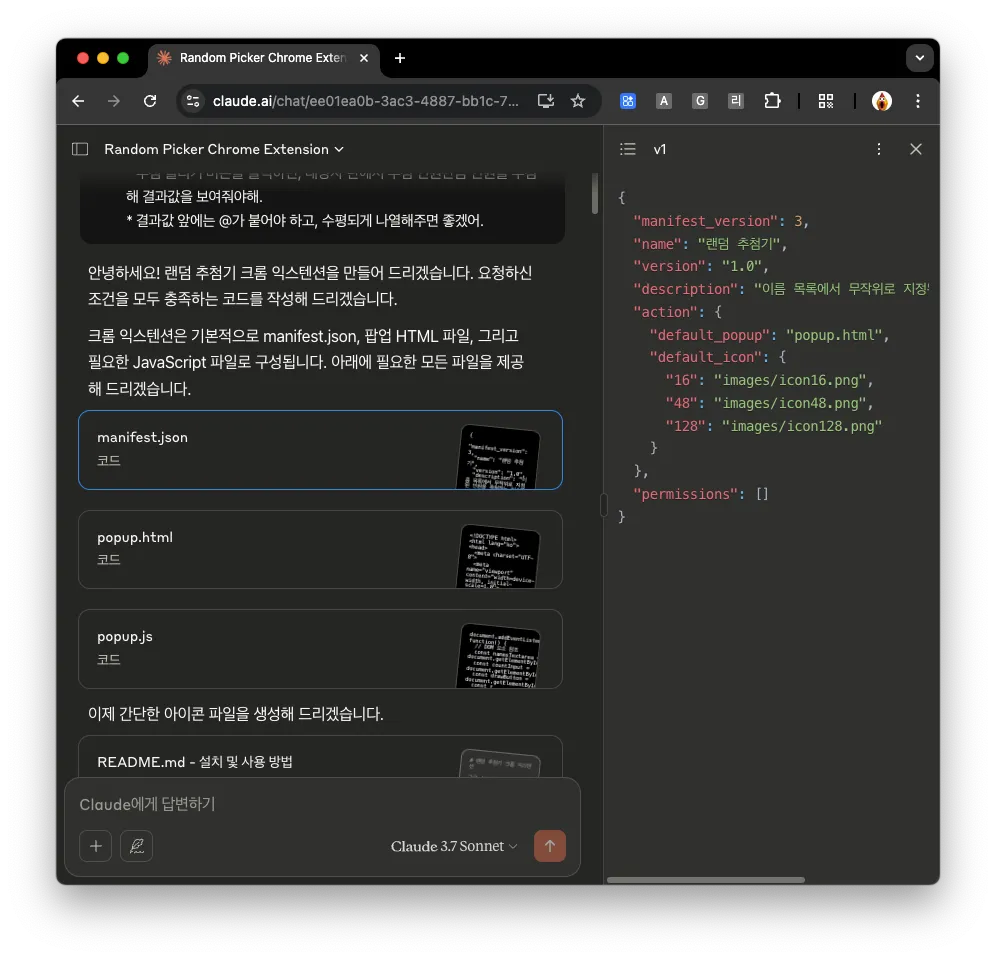996x959 pixels.
Task: Click the plus attachment button
Action: coord(95,846)
